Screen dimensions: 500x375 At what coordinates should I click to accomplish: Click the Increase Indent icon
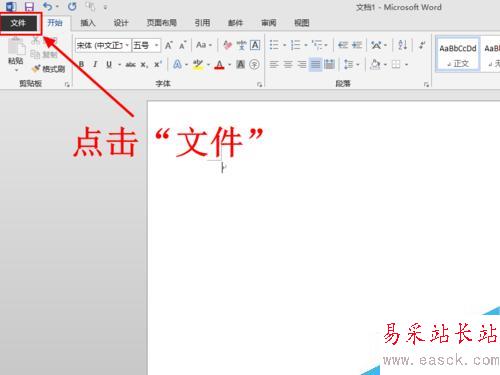(357, 45)
